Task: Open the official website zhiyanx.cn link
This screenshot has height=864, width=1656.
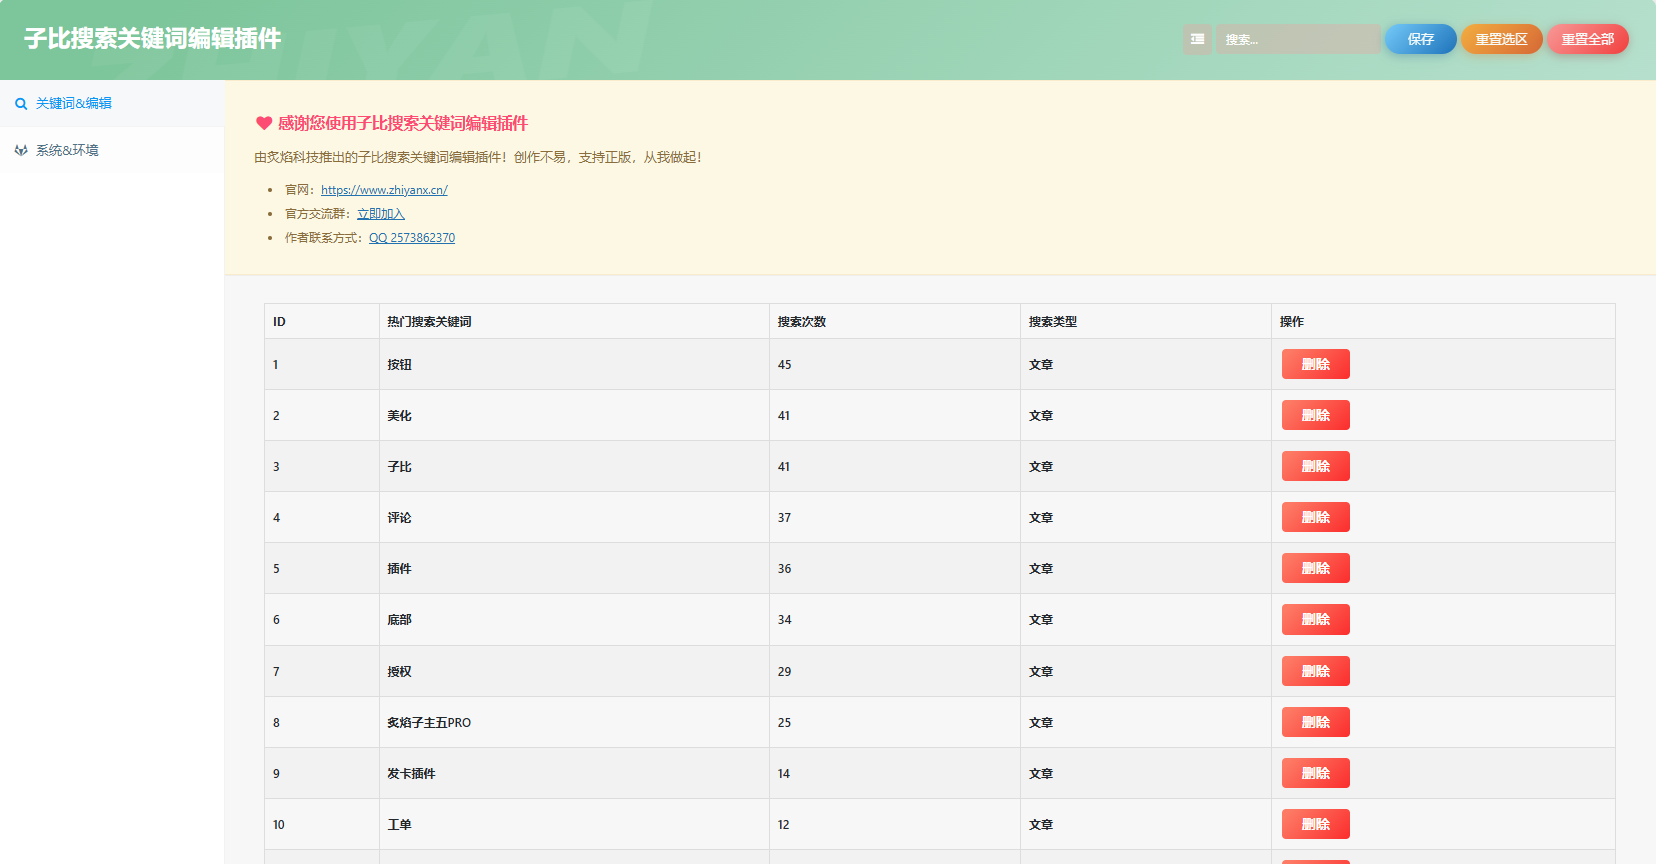Action: click(384, 190)
